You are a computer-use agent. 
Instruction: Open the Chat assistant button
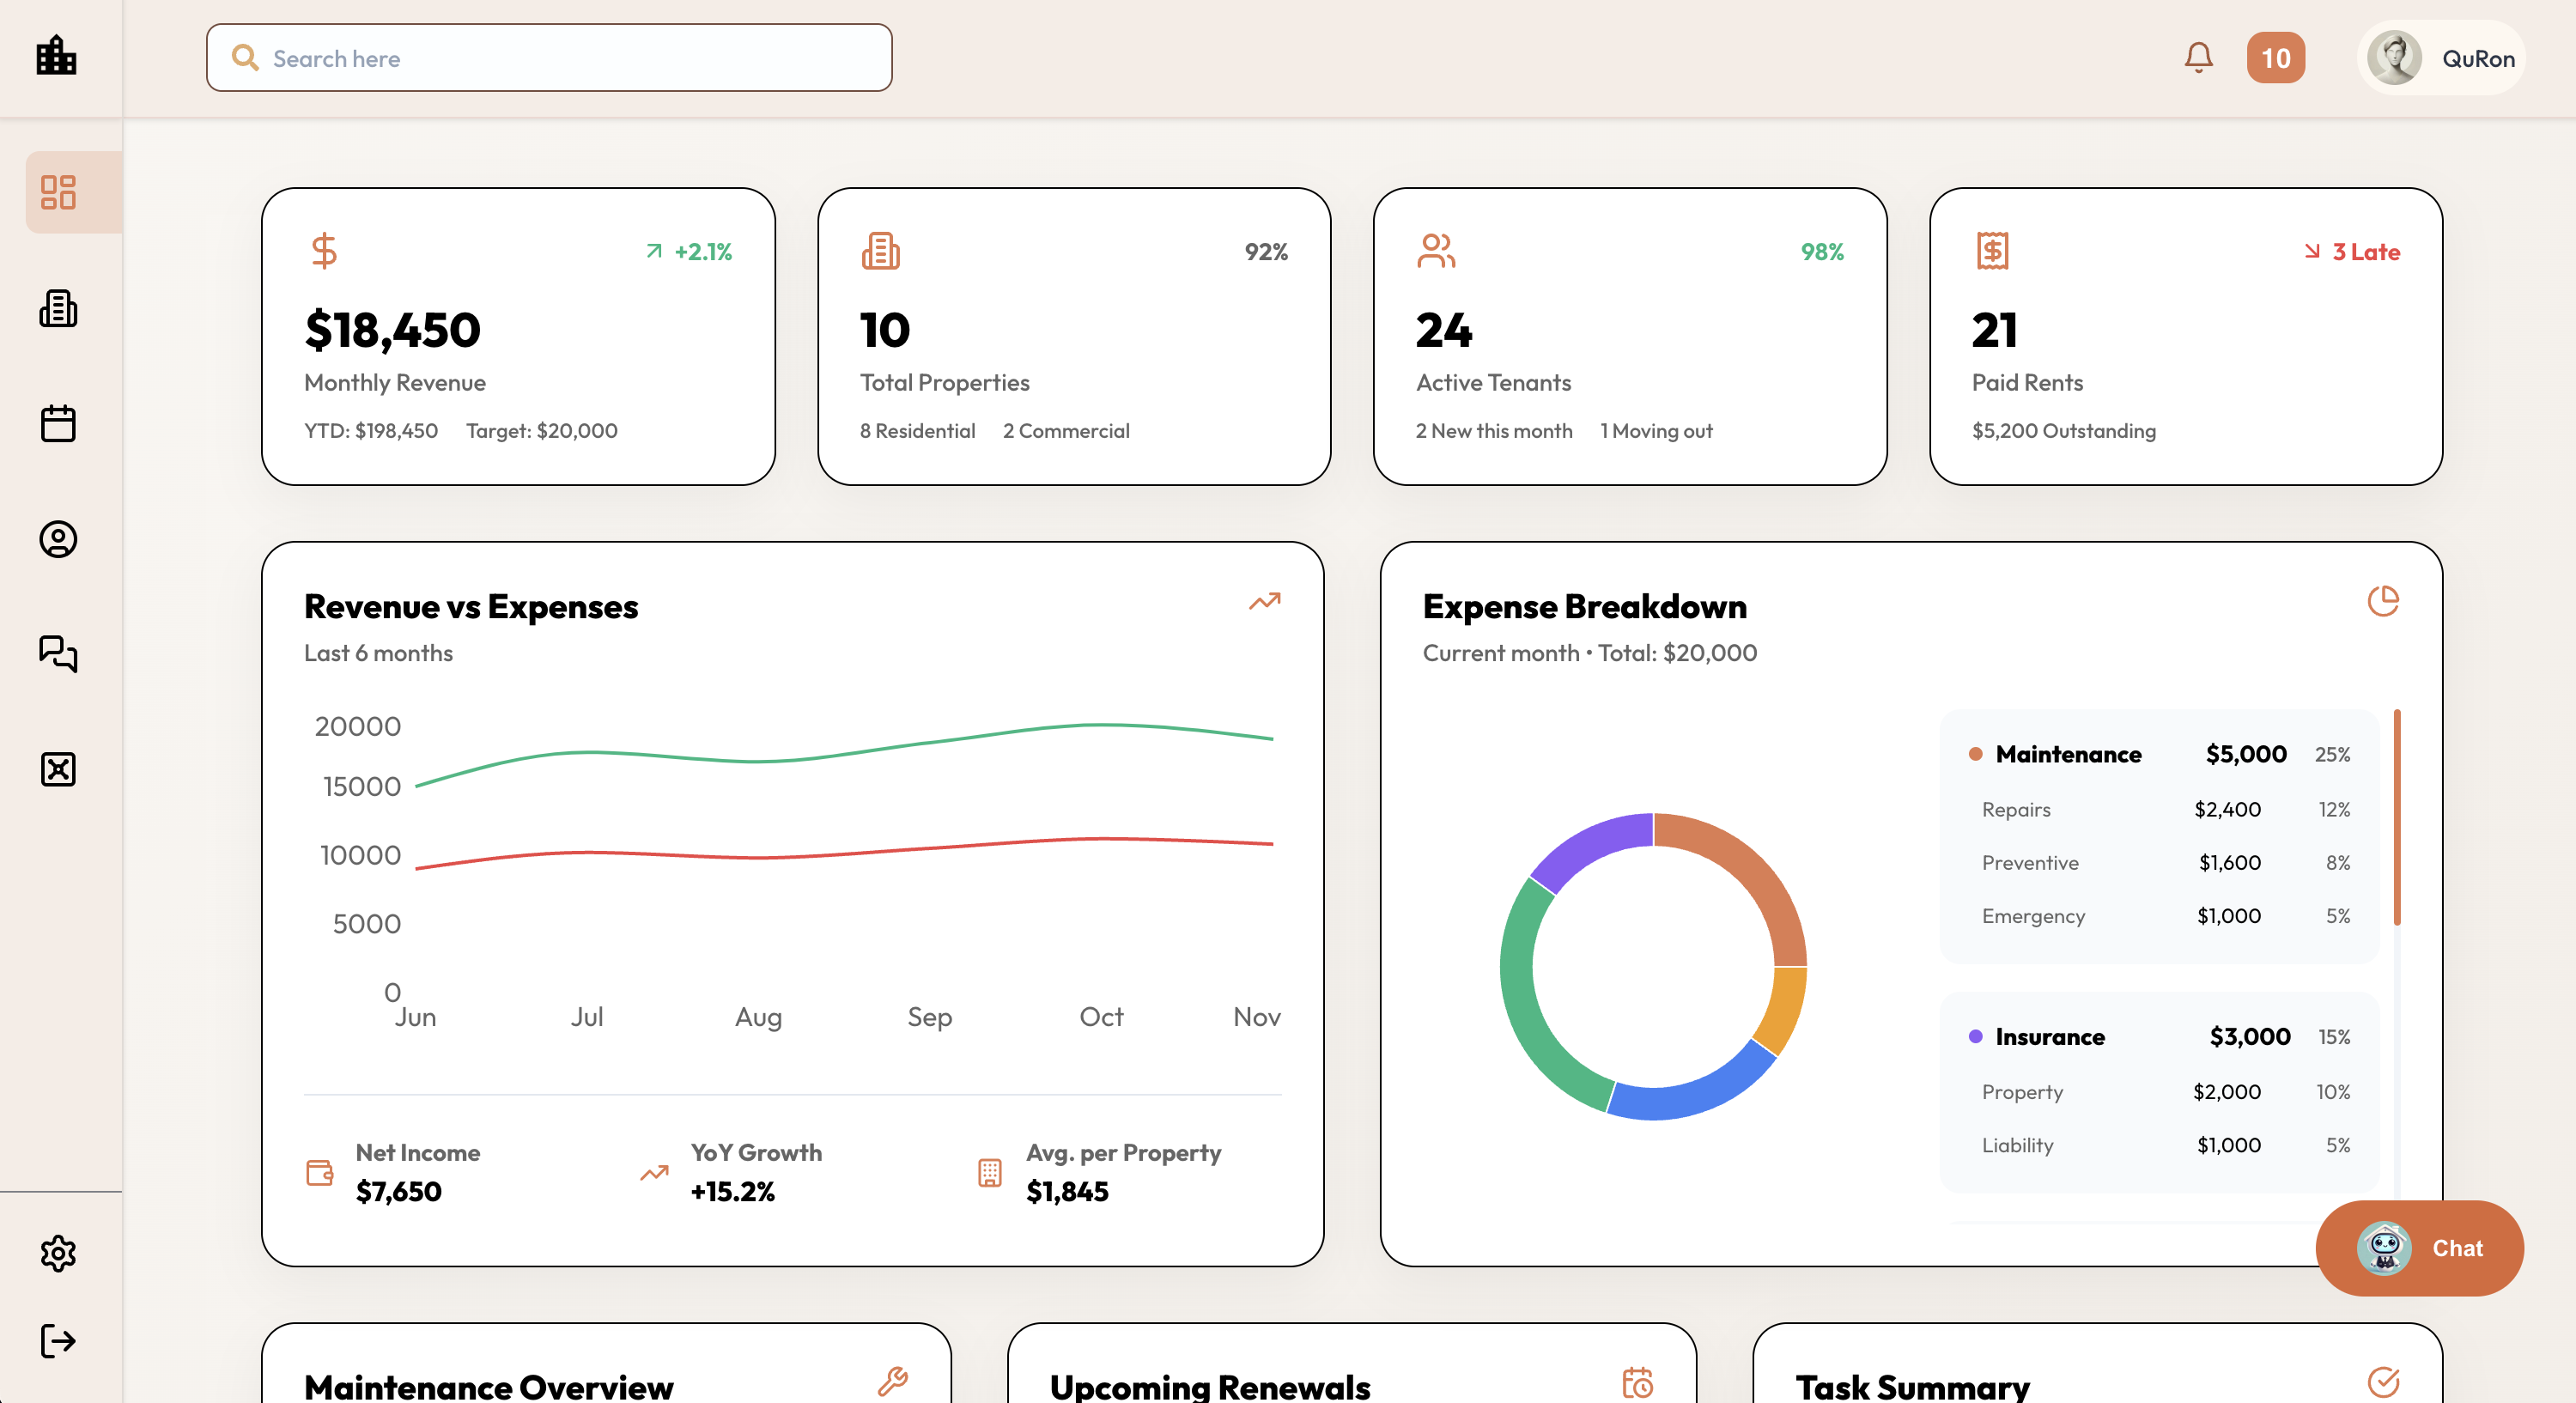(x=2419, y=1248)
